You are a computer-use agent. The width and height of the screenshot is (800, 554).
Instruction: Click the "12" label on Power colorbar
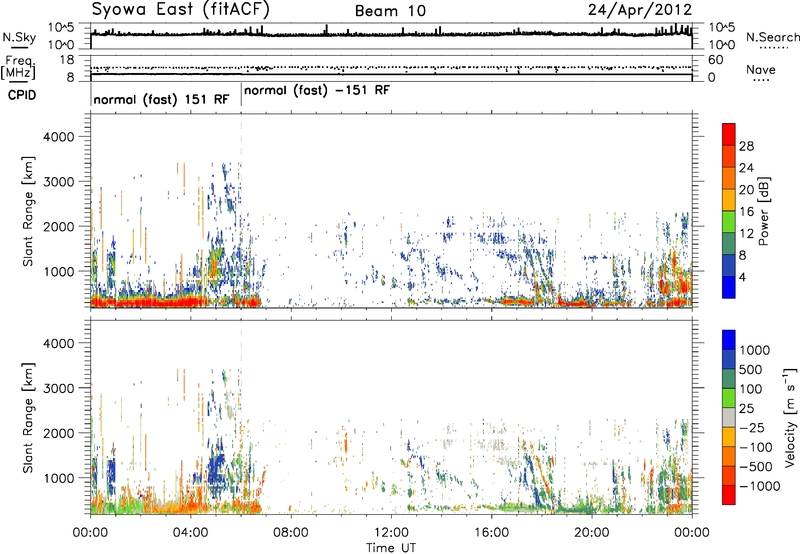point(746,233)
